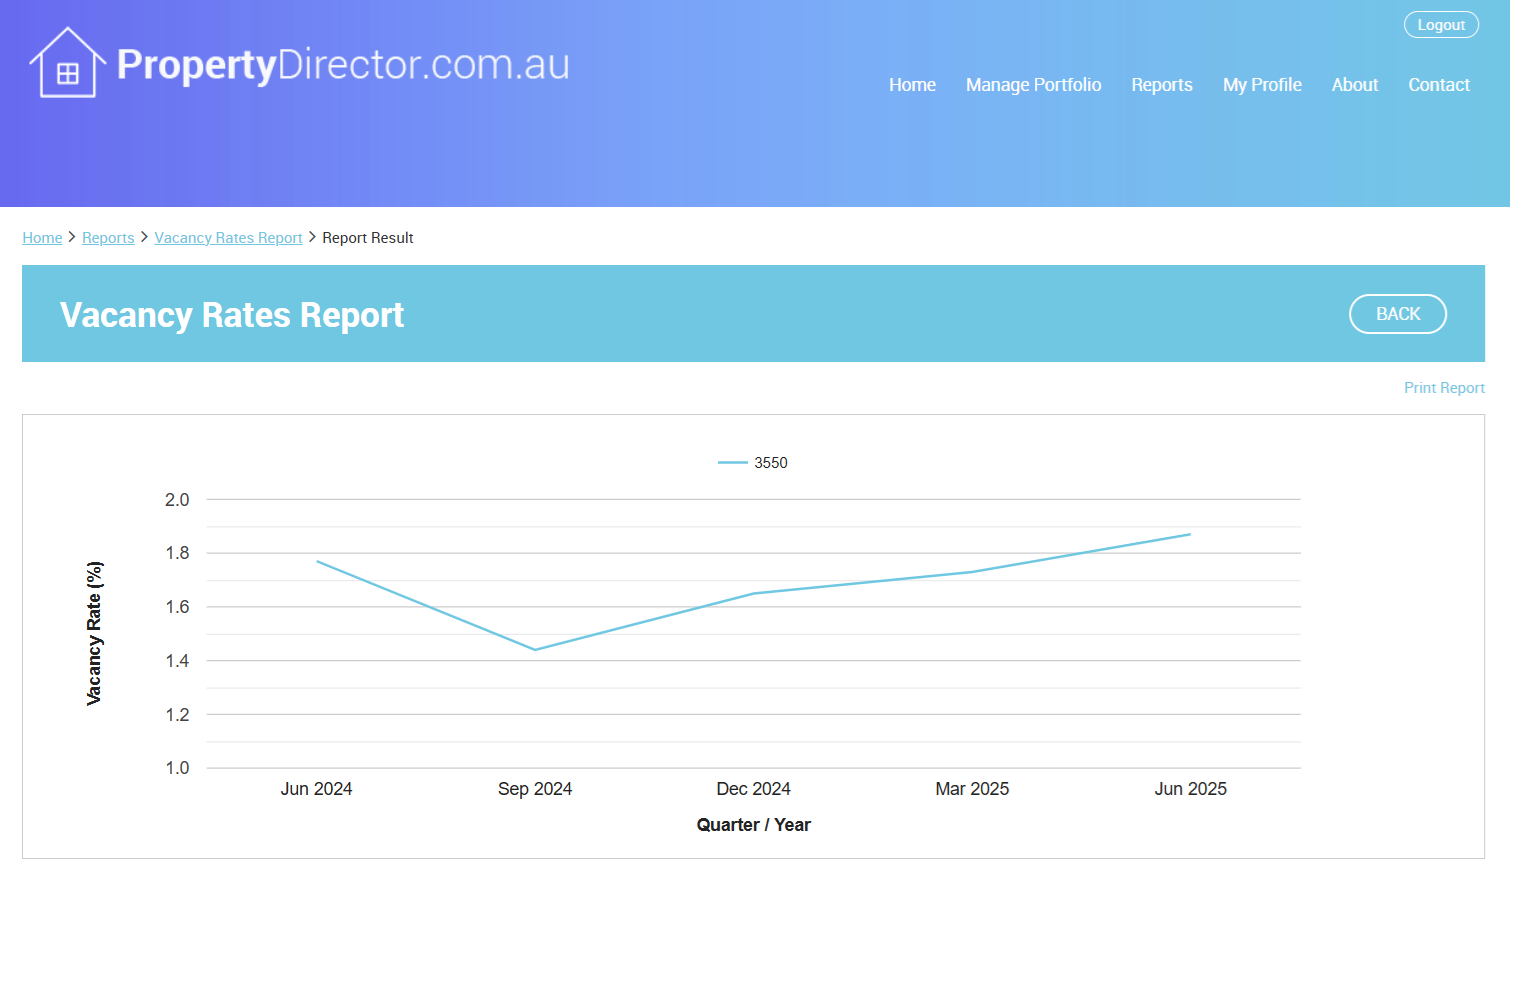Image resolution: width=1526 pixels, height=996 pixels.
Task: Select the Jun 2024 starting point of the line
Action: [x=317, y=561]
